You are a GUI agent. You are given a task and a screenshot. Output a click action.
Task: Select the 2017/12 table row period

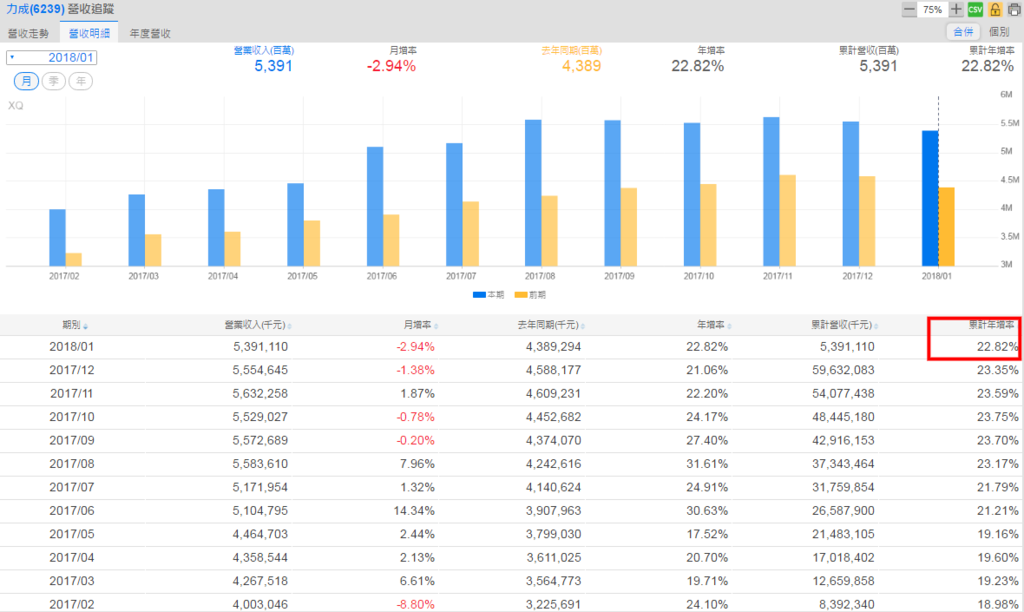(x=72, y=370)
